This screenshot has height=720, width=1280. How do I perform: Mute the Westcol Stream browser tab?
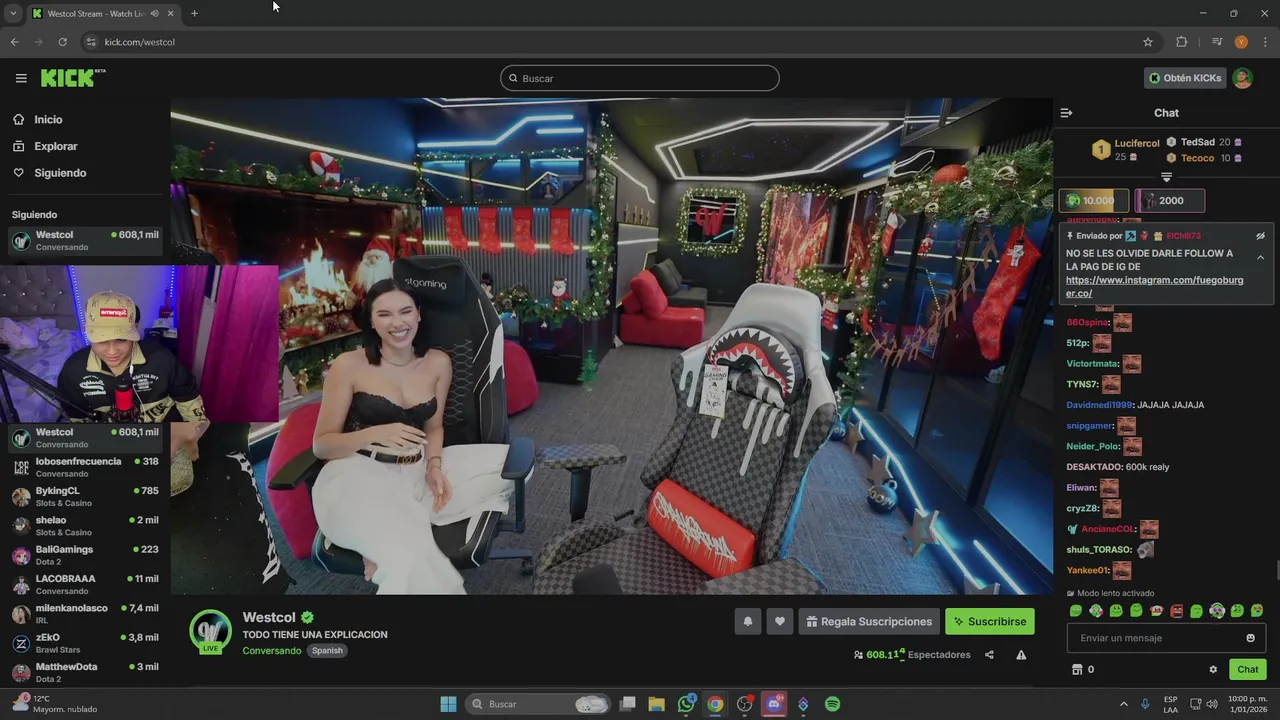pos(154,14)
